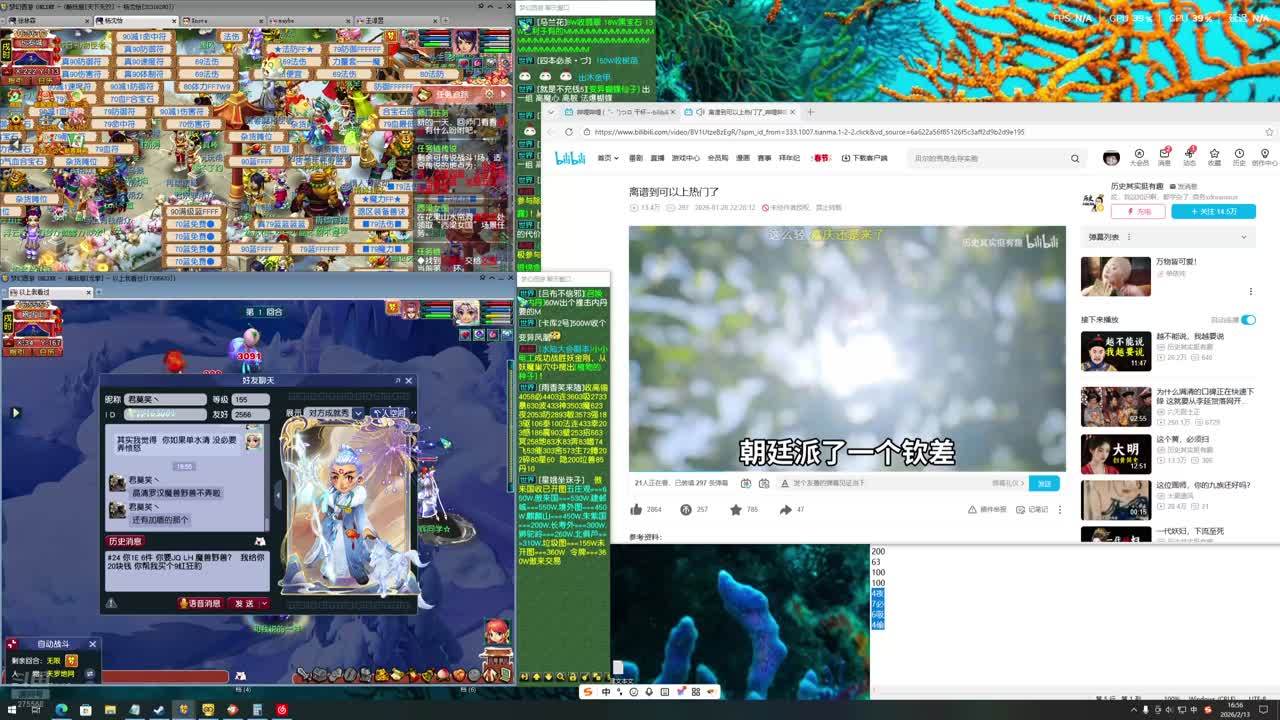Screen dimensions: 1280x720
Task: Toggle danmaku display icon under the video
Action: pos(746,483)
